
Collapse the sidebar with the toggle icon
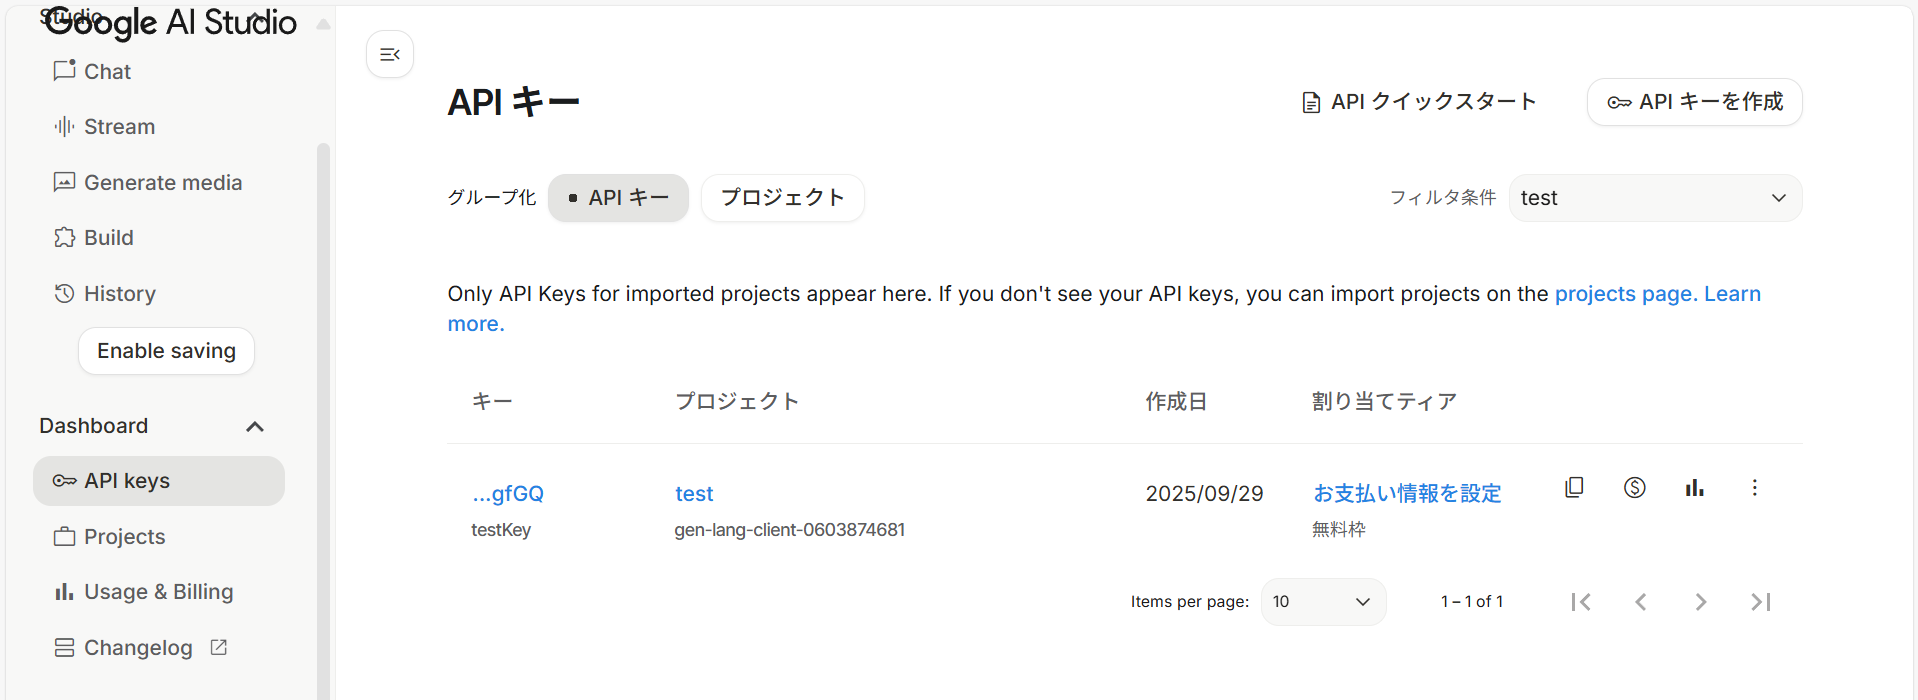click(x=390, y=54)
